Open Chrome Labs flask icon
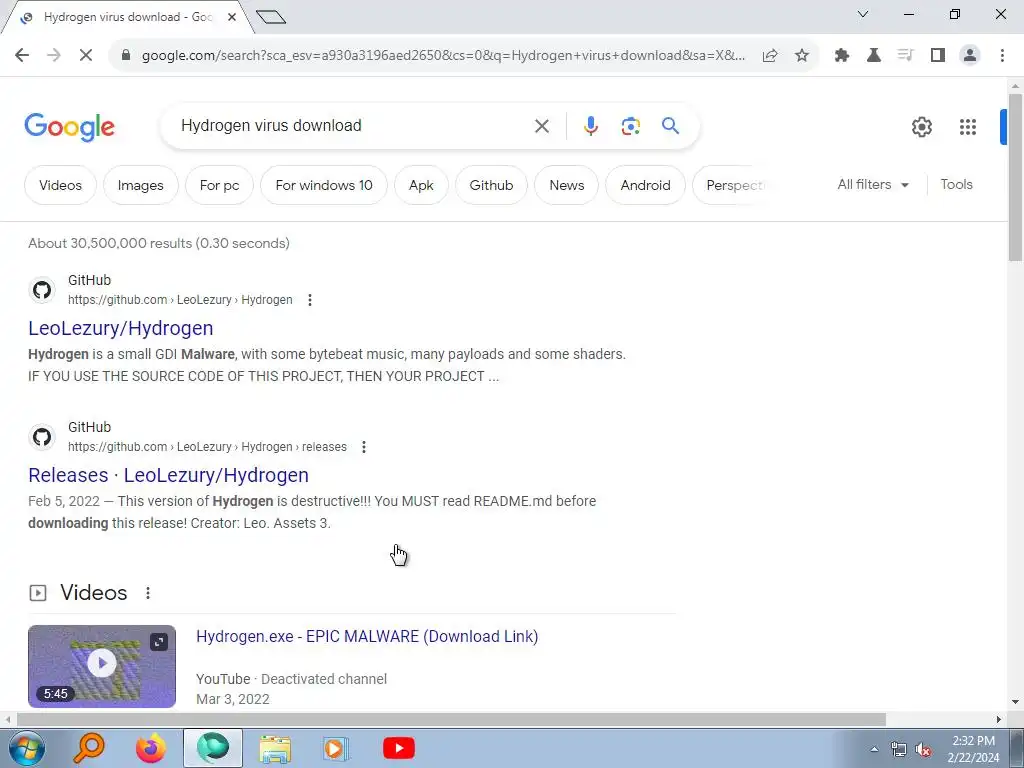This screenshot has width=1024, height=768. coord(874,56)
